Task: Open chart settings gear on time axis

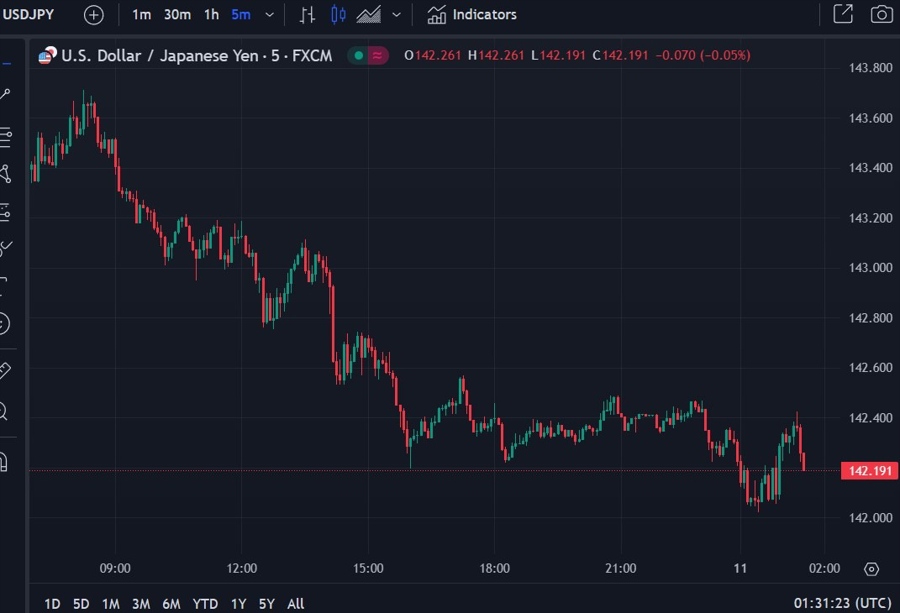Action: click(x=871, y=569)
